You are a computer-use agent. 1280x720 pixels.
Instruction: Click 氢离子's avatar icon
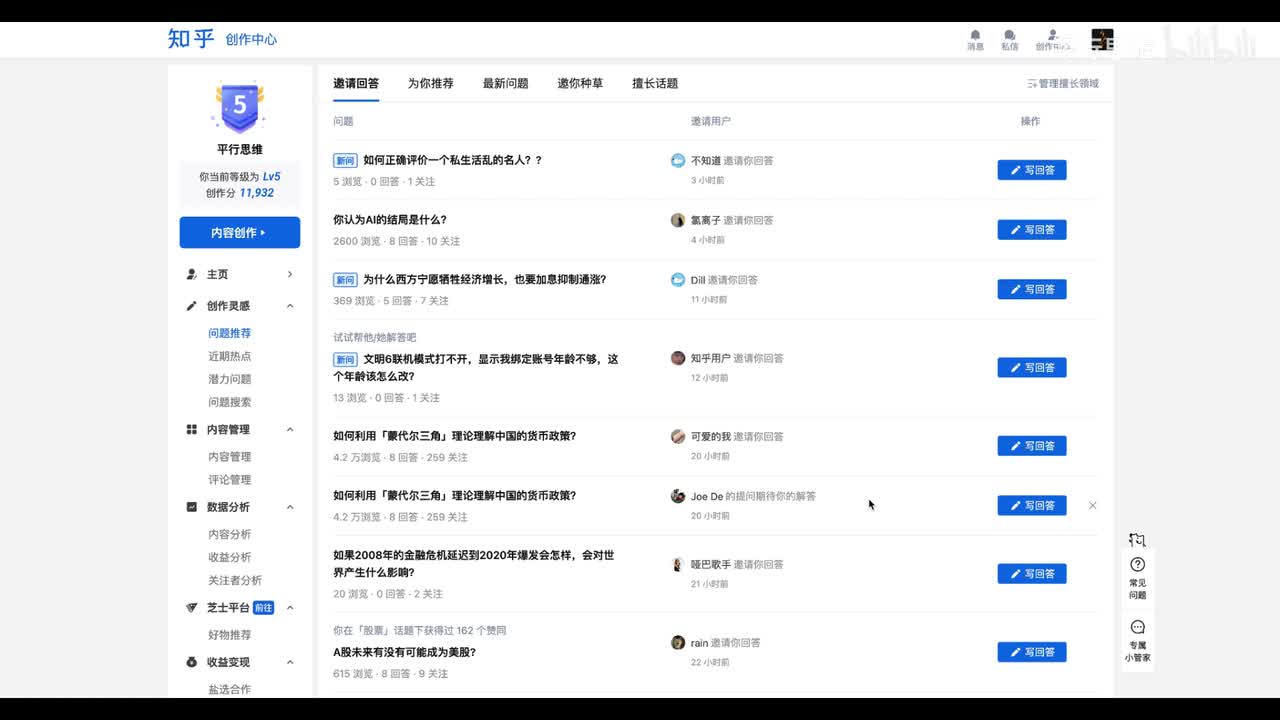click(678, 220)
